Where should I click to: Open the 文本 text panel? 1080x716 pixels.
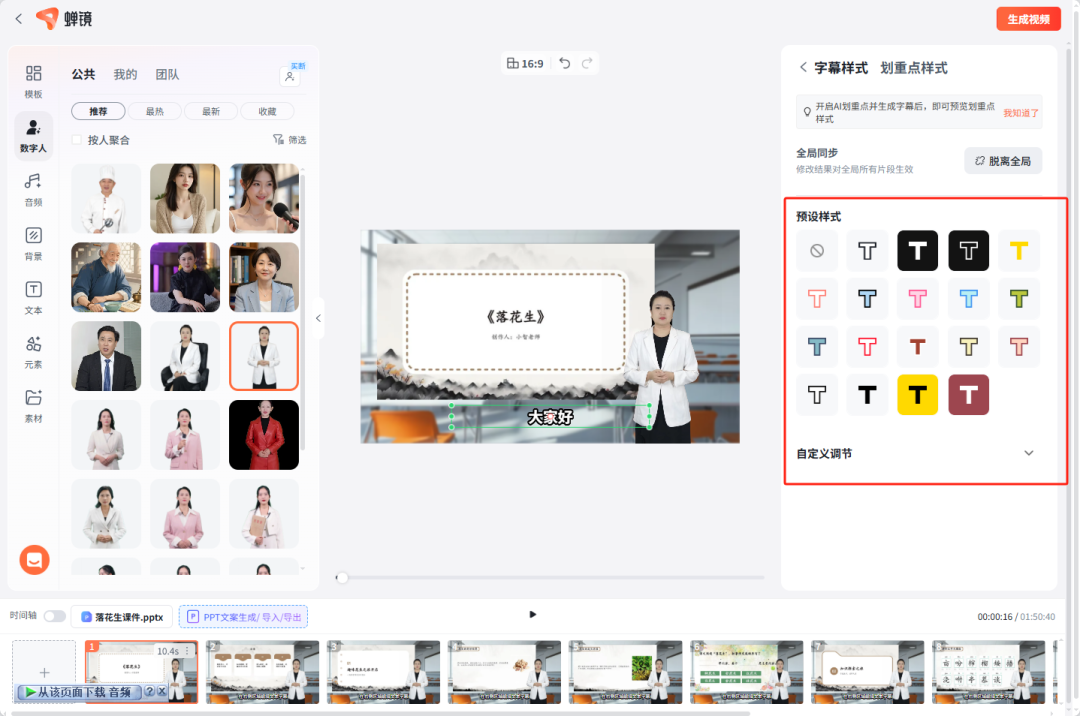(33, 297)
